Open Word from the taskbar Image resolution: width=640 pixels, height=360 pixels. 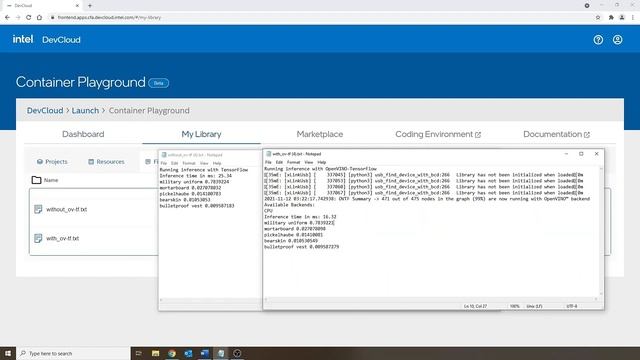coord(204,353)
